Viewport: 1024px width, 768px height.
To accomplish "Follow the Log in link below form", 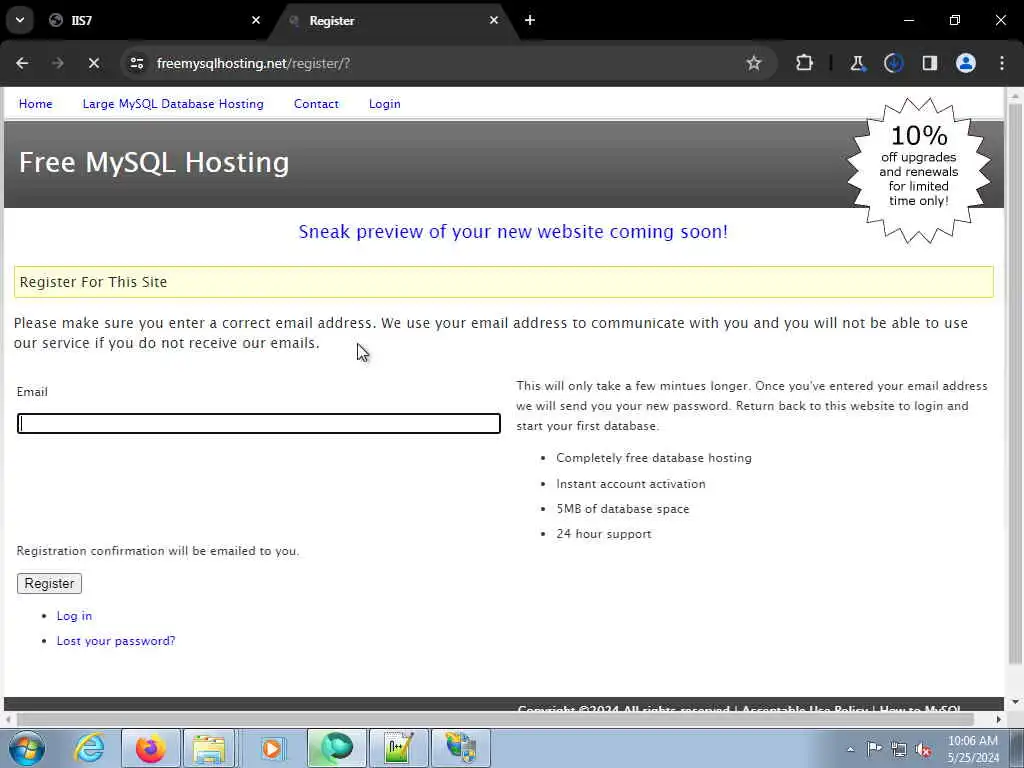I will (74, 616).
